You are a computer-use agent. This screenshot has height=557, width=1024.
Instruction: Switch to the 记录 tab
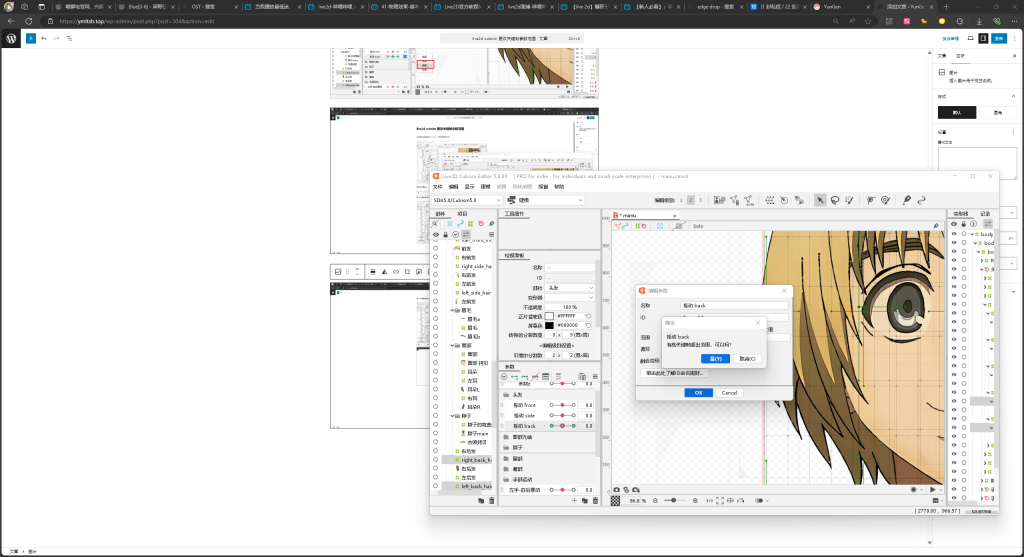[985, 214]
